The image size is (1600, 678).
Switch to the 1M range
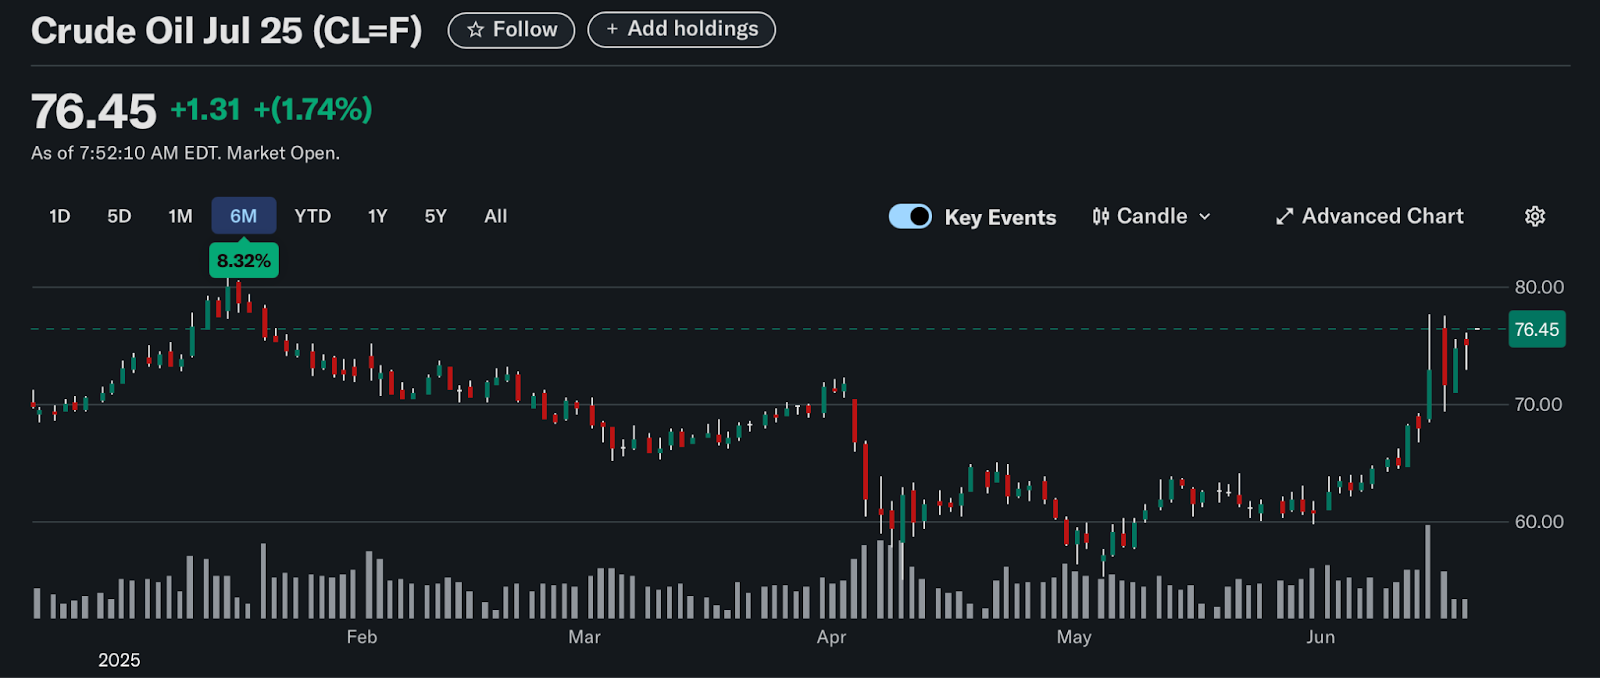pos(180,216)
